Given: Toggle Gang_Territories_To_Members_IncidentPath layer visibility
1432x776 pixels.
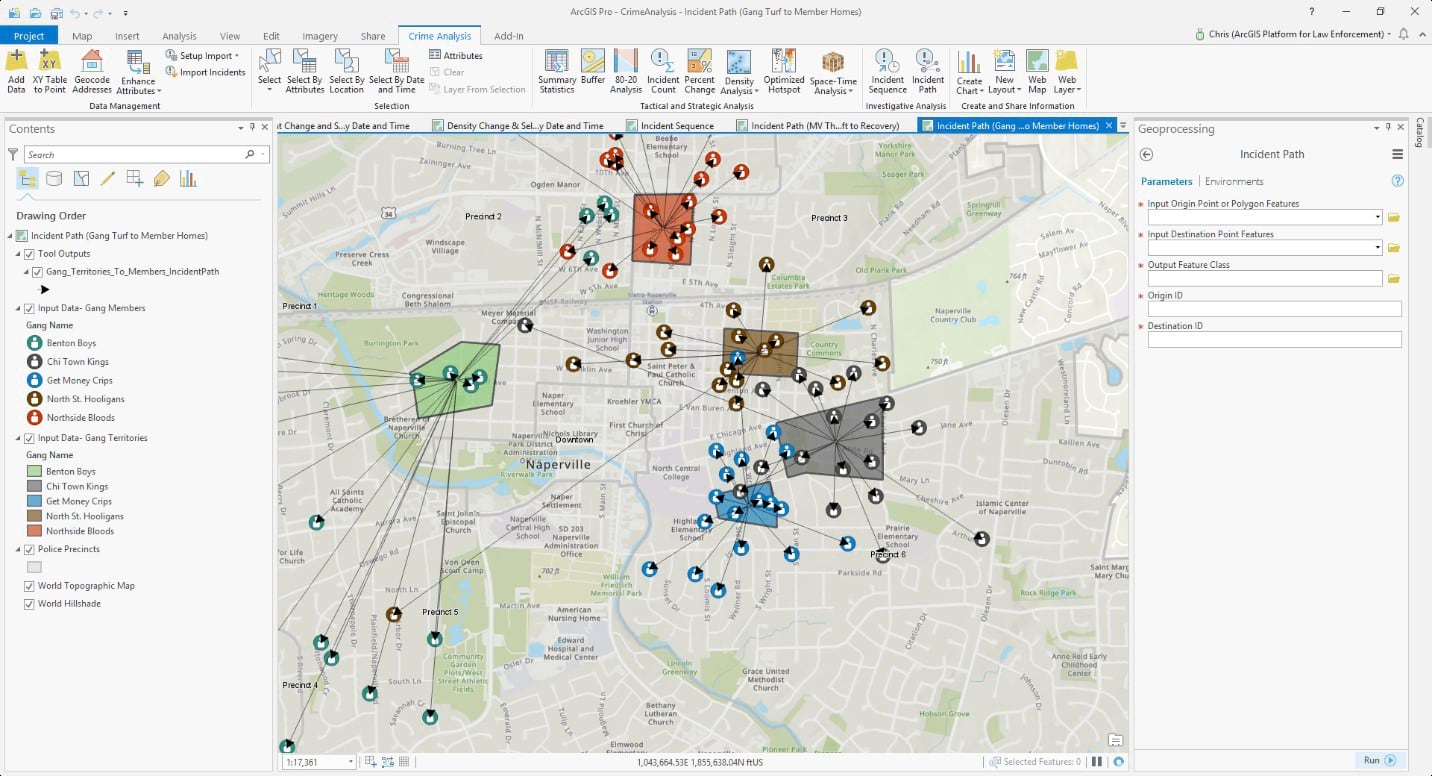Looking at the screenshot, I should coord(37,271).
